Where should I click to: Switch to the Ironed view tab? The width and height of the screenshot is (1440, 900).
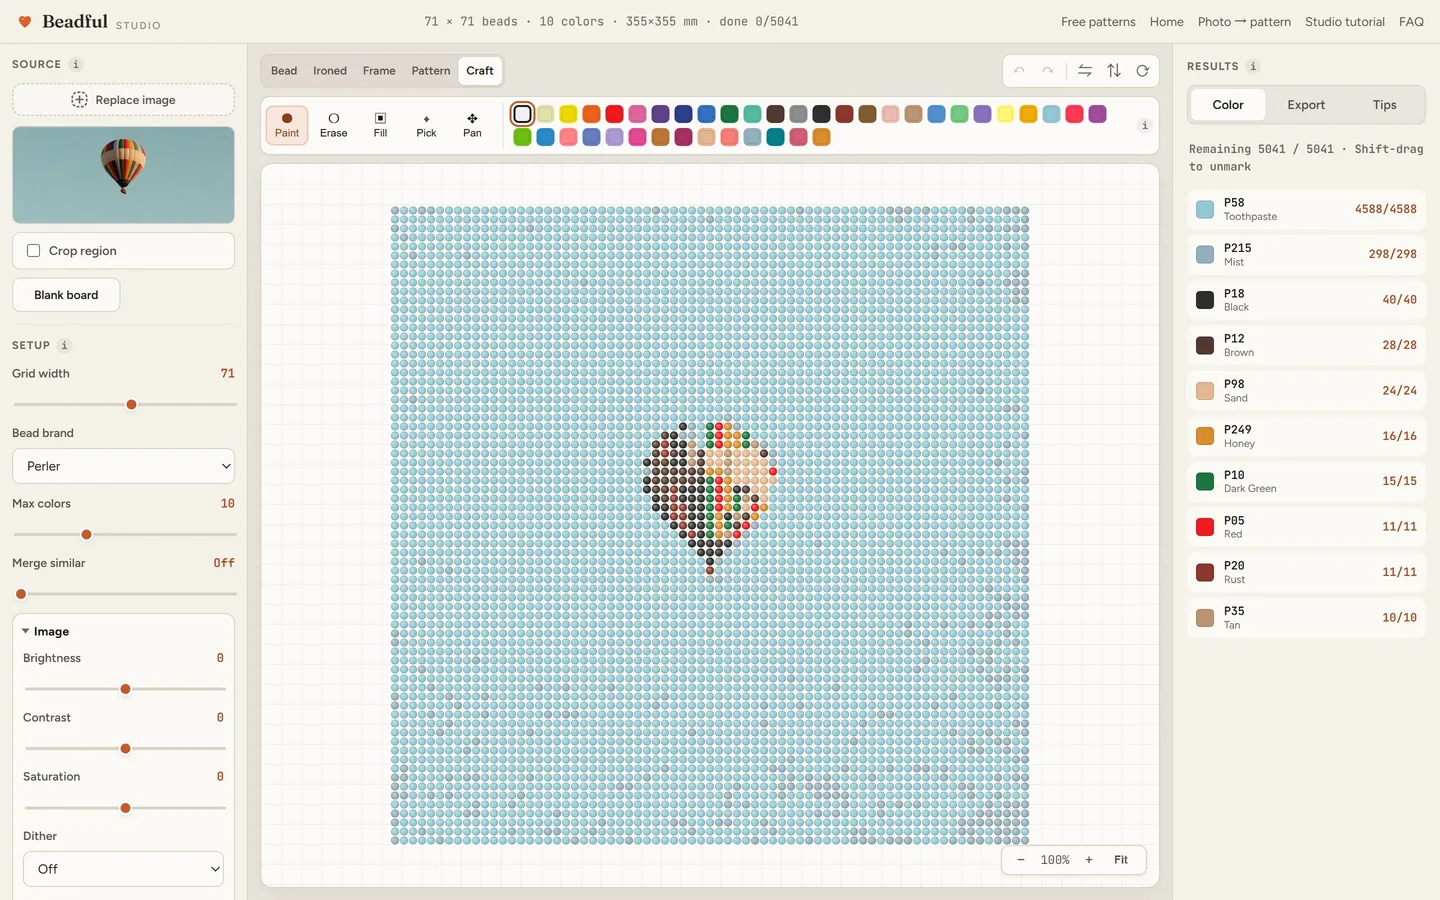[330, 71]
